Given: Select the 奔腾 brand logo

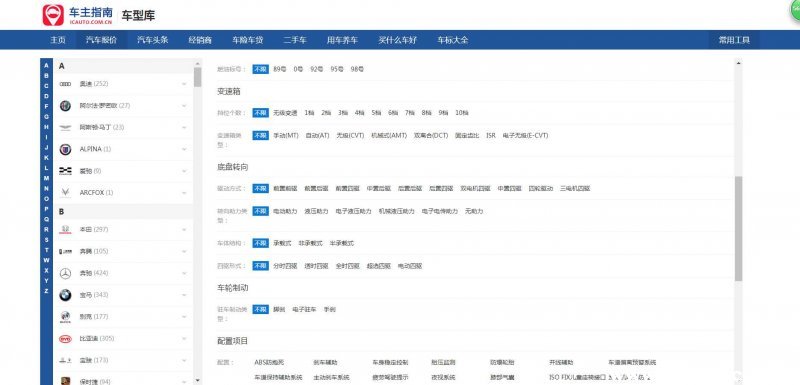Looking at the screenshot, I should pyautogui.click(x=65, y=251).
